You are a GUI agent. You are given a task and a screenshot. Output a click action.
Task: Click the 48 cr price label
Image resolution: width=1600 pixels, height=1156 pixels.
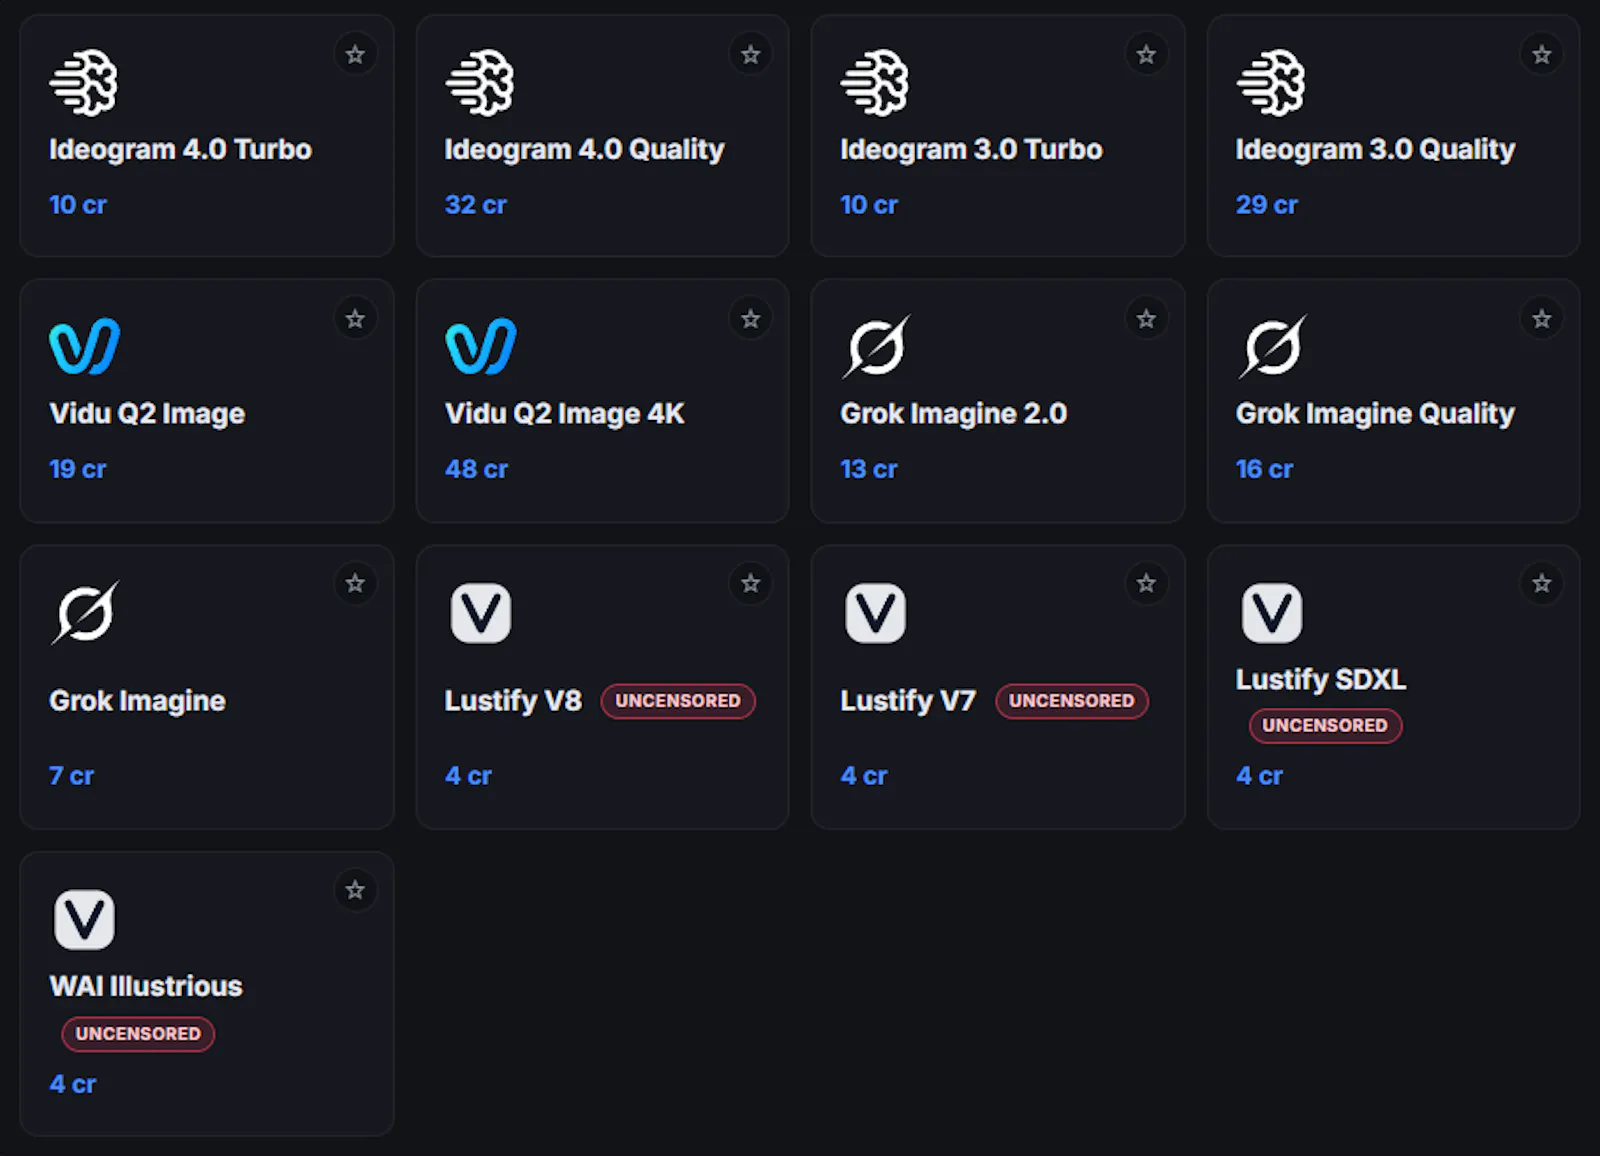476,469
